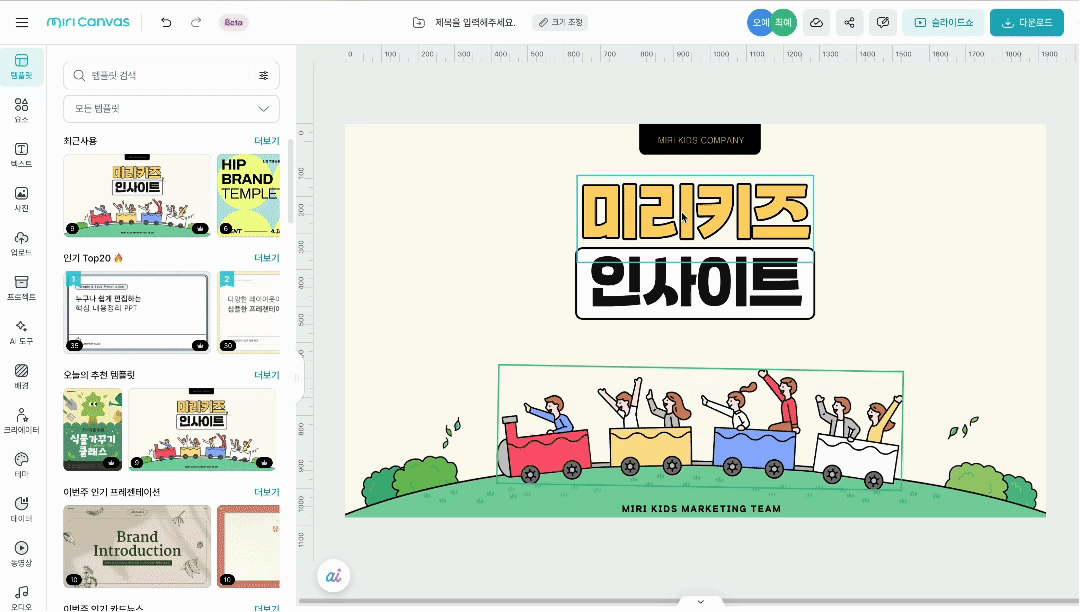Open the 오디오 audio sidebar icon
This screenshot has height=612, width=1080.
click(x=22, y=598)
